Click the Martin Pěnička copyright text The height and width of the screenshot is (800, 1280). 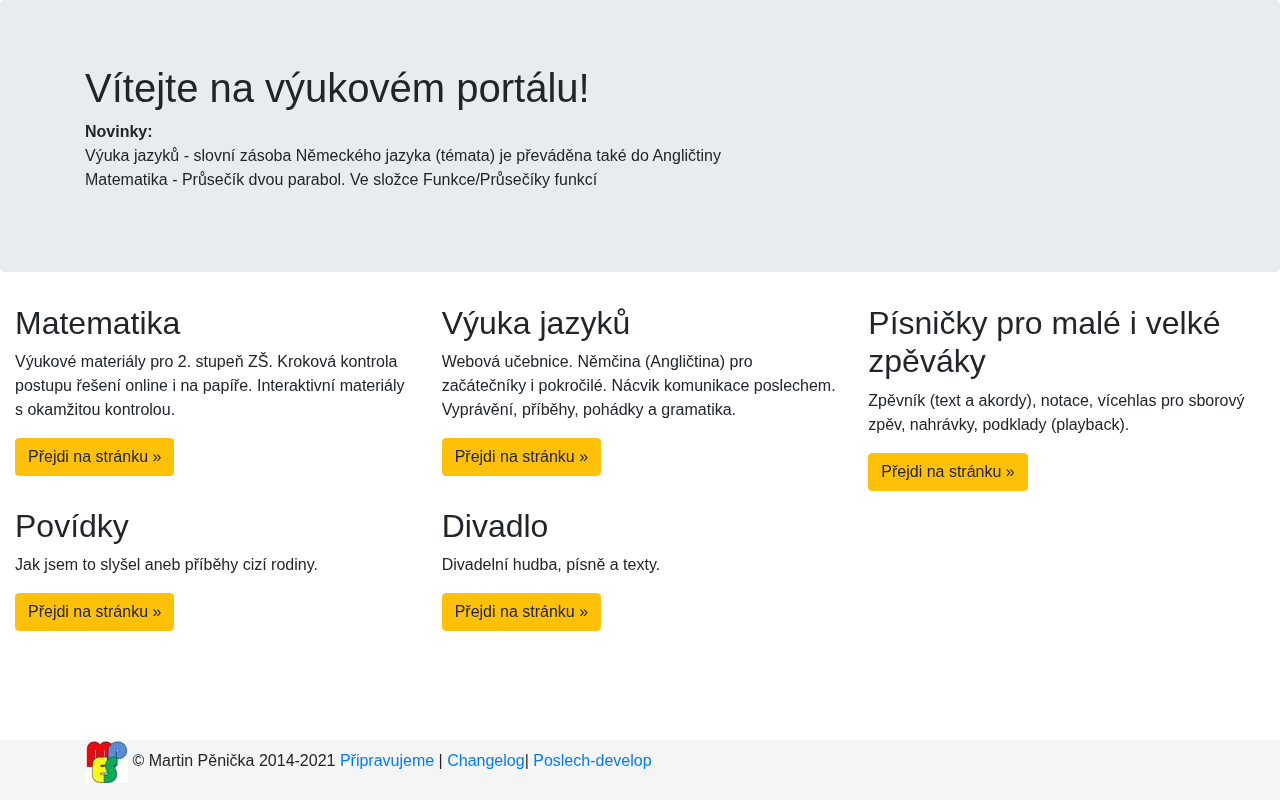[234, 761]
